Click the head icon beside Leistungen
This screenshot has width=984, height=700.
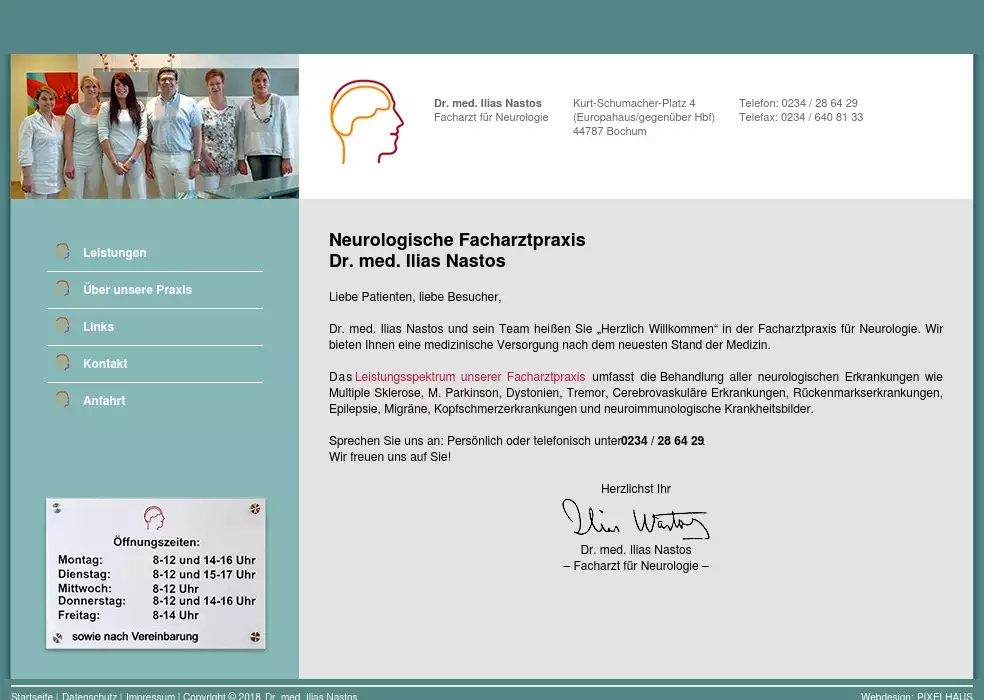(62, 252)
